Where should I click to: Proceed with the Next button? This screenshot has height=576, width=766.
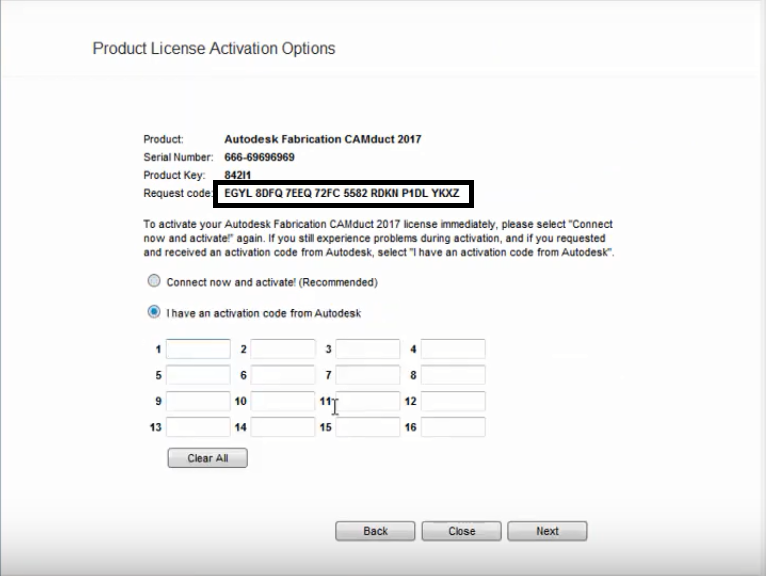547,531
